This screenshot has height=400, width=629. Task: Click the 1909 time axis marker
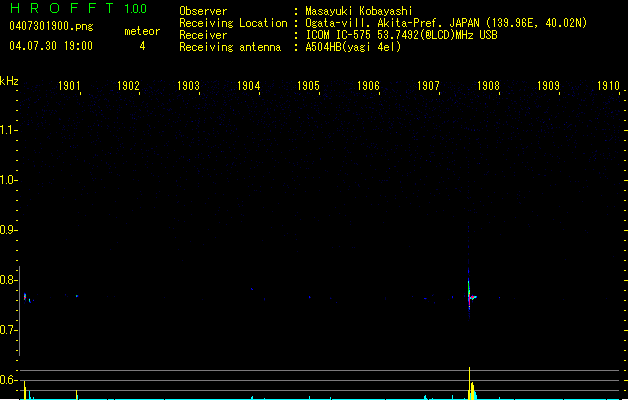coord(548,86)
